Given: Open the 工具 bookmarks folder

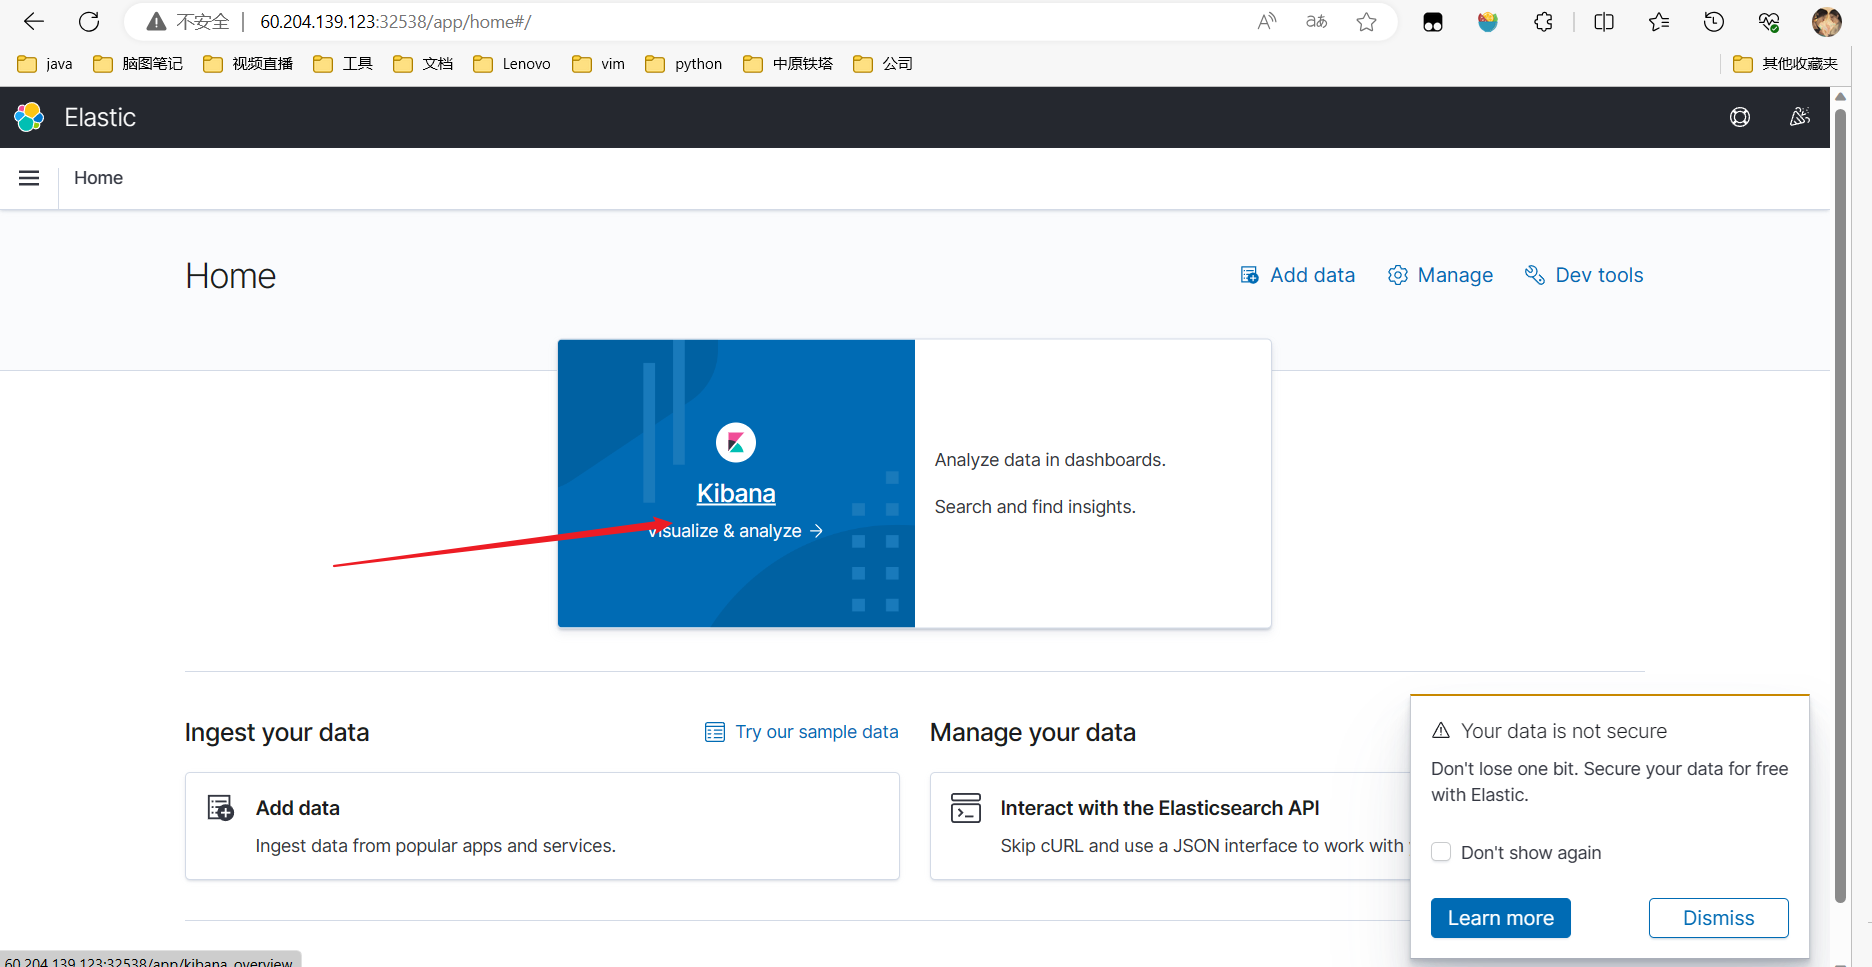Looking at the screenshot, I should pyautogui.click(x=343, y=64).
